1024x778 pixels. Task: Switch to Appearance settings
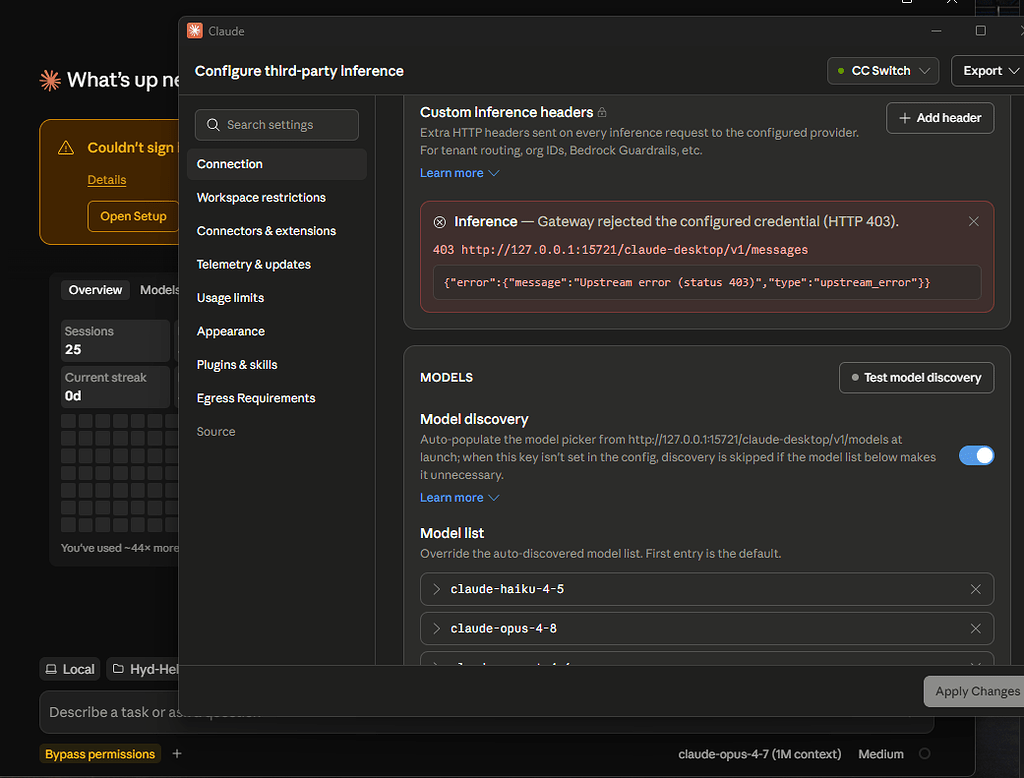click(277, 331)
